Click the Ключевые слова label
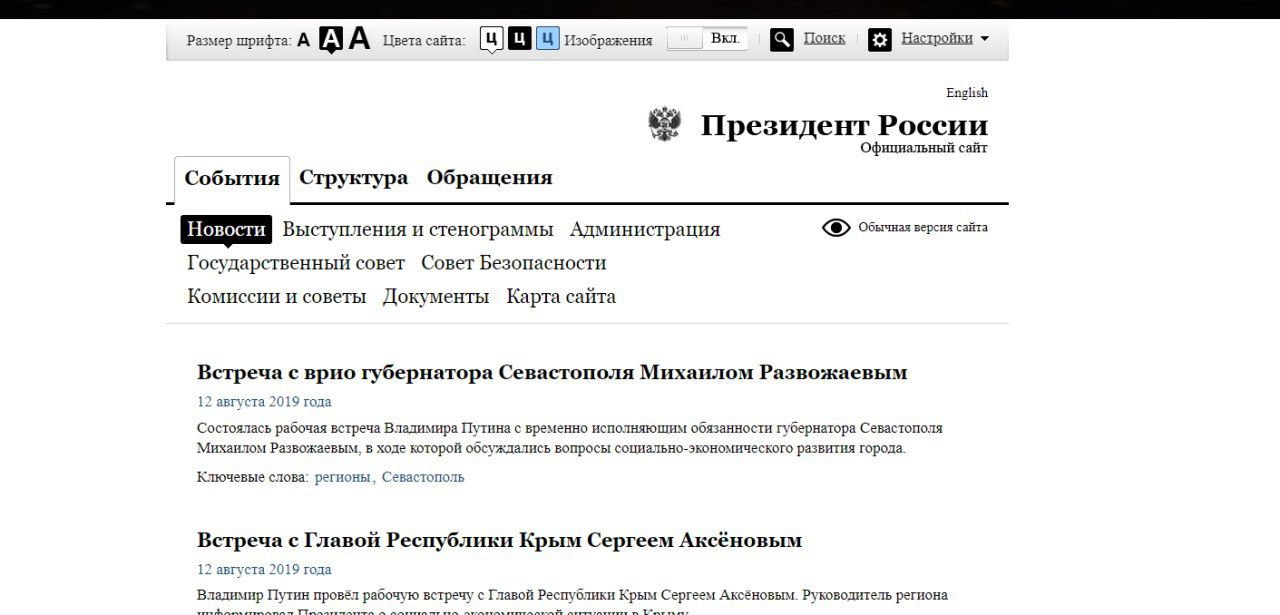This screenshot has height=615, width=1280. click(253, 477)
